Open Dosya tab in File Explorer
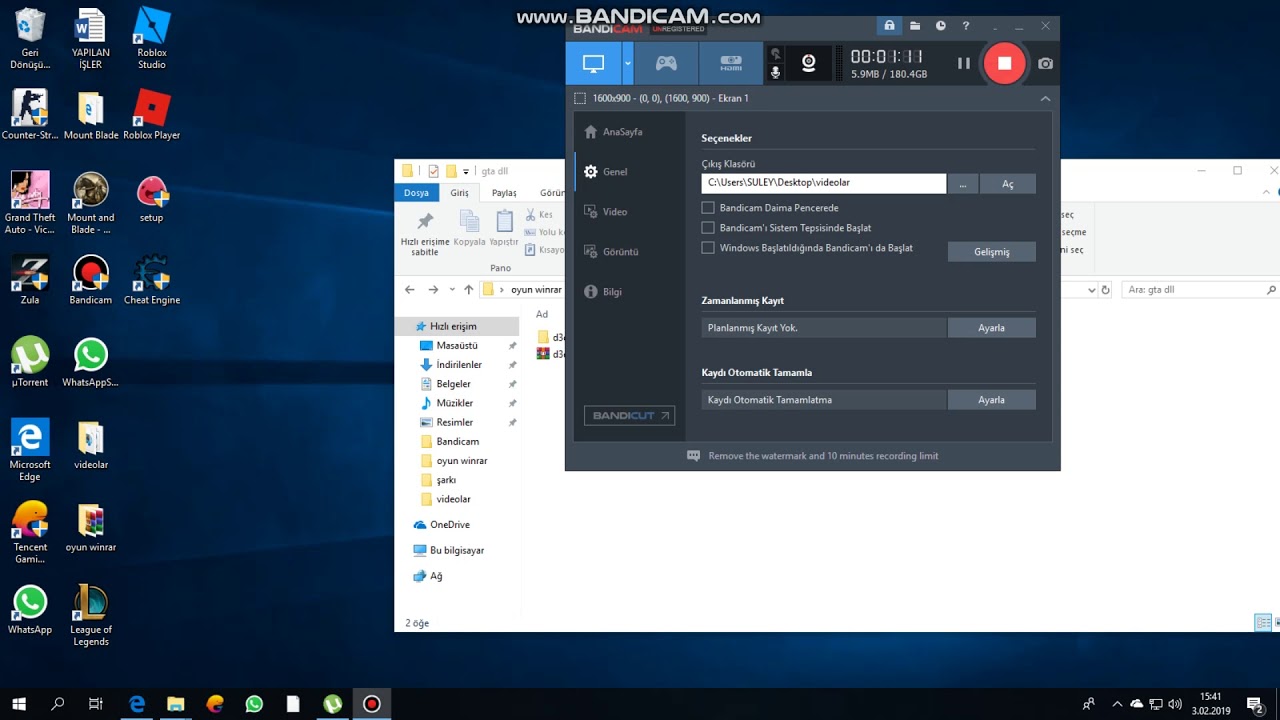The width and height of the screenshot is (1280, 720). tap(416, 193)
